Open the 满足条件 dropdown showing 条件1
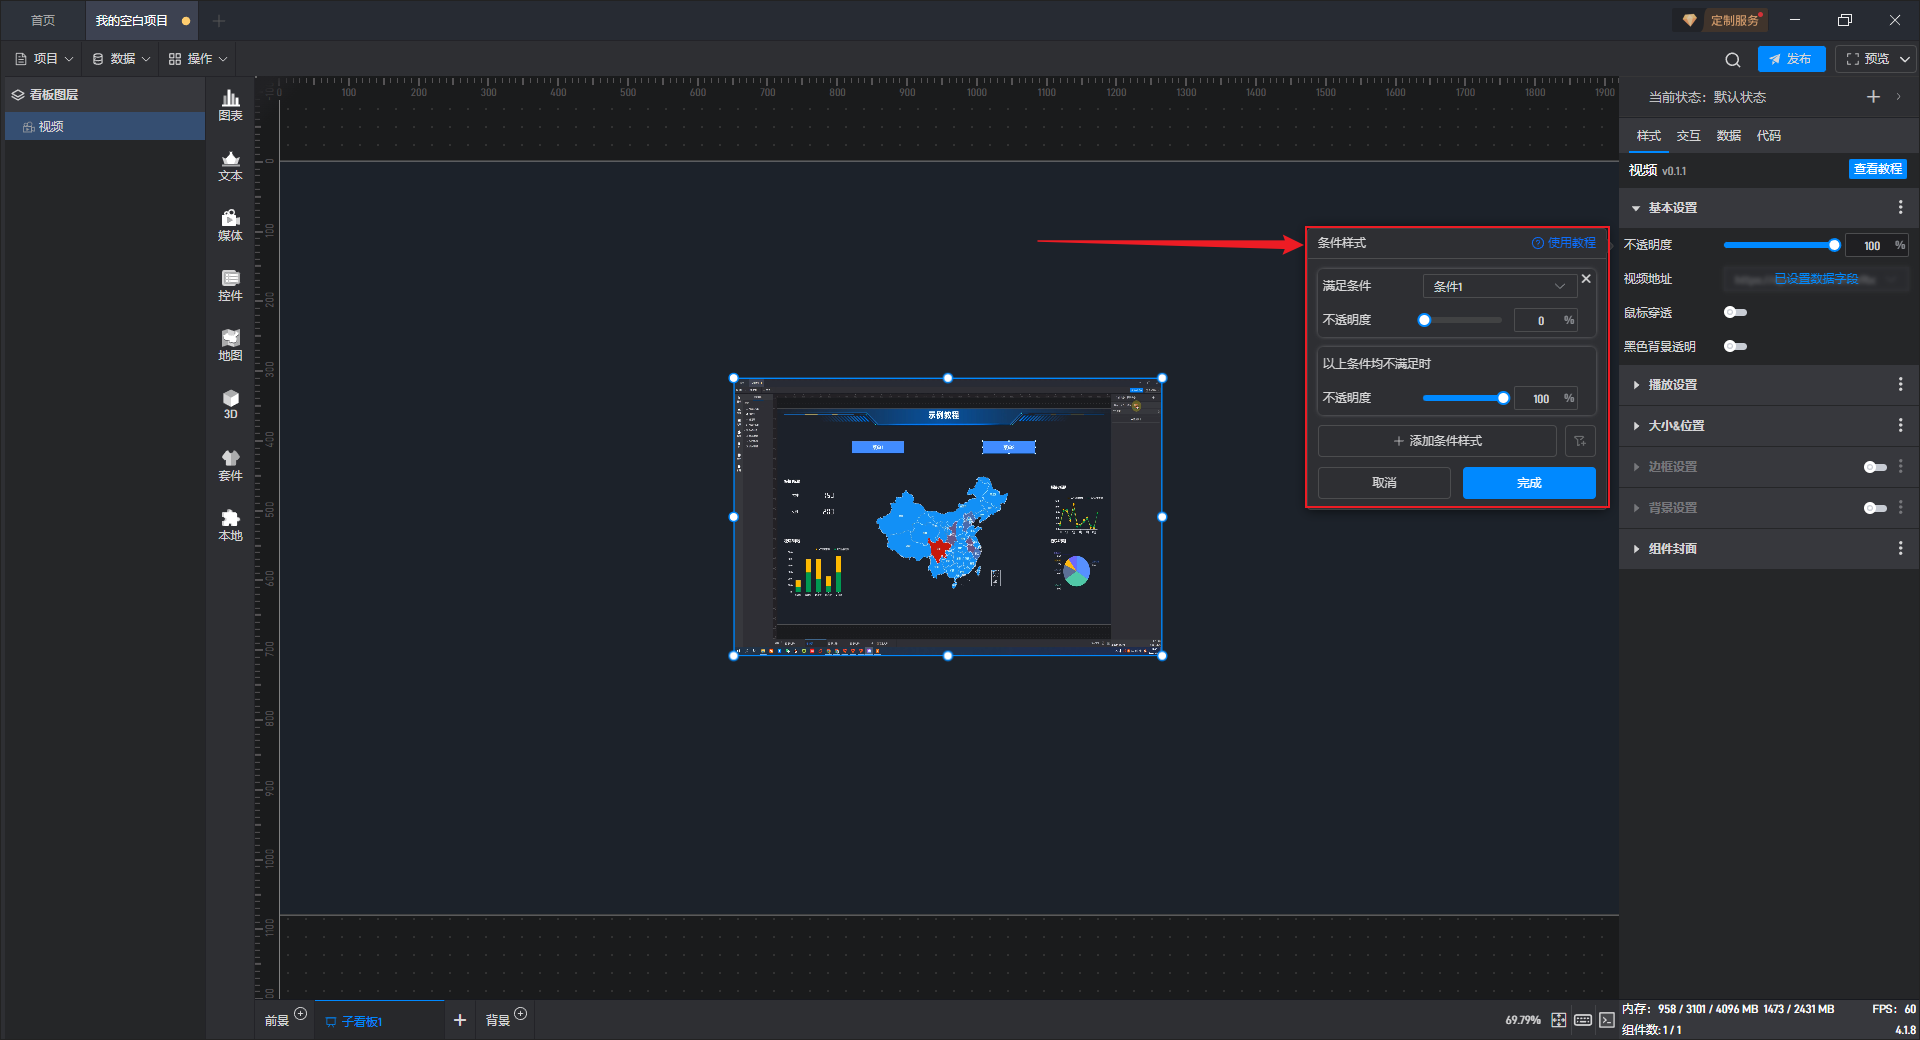 (1498, 286)
